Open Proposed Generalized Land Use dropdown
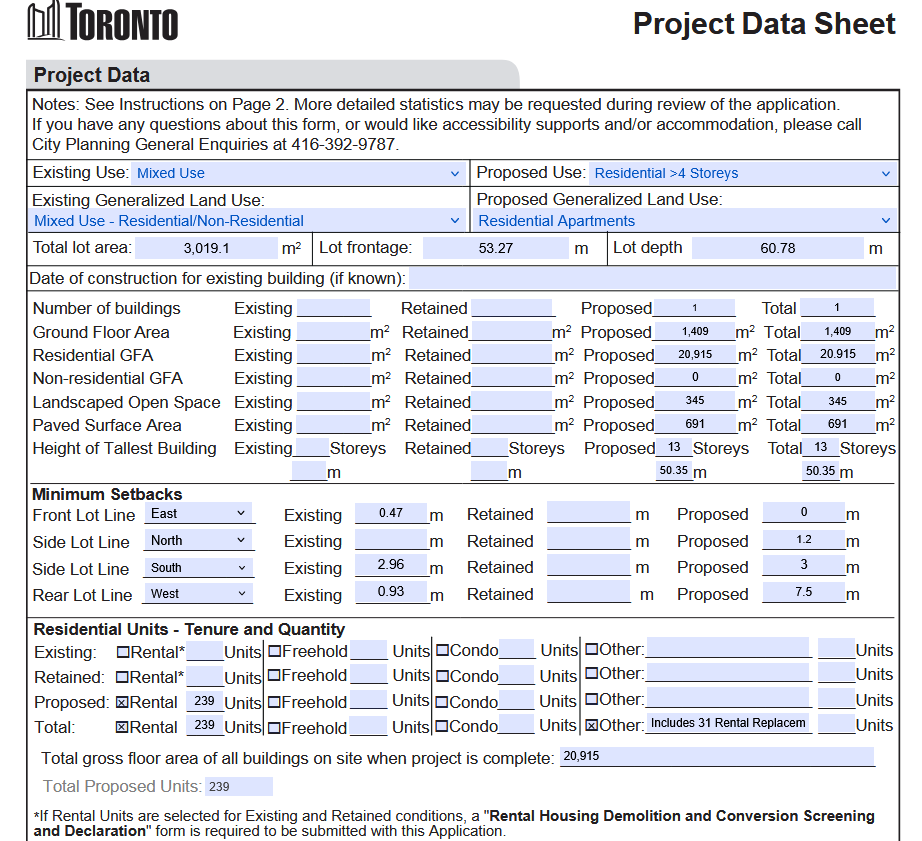922x841 pixels. 685,221
